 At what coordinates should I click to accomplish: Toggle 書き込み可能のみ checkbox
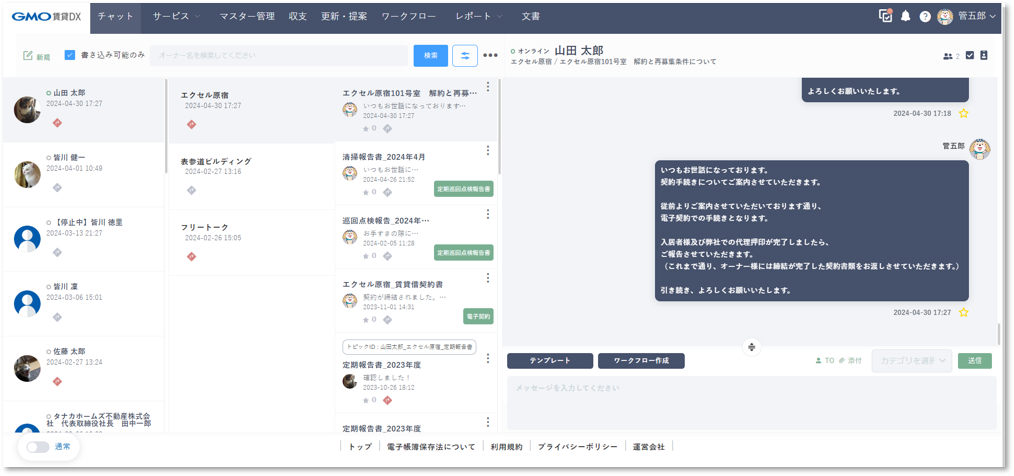coord(70,55)
